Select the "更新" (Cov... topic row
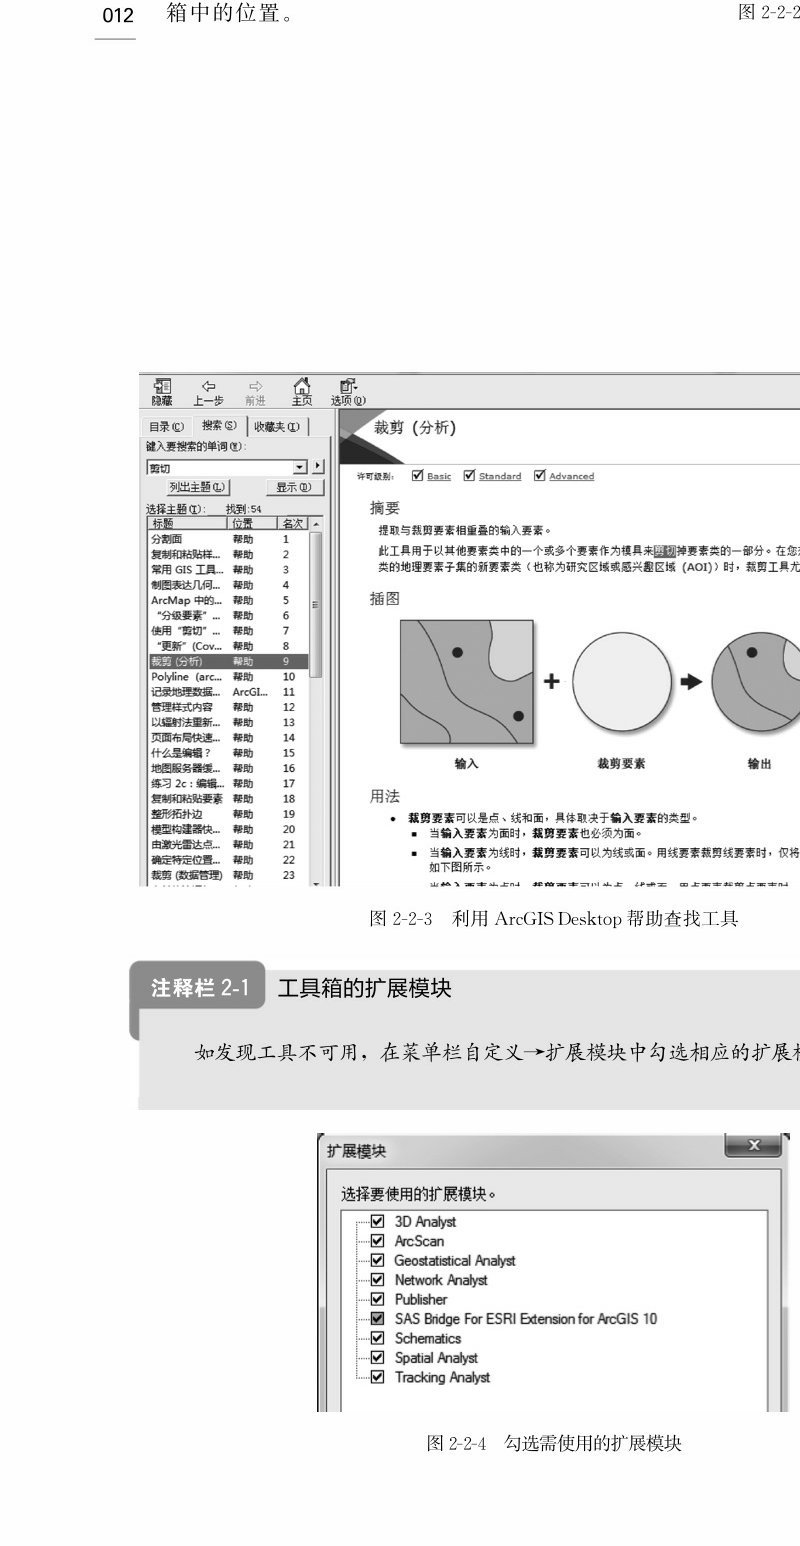 pos(228,646)
